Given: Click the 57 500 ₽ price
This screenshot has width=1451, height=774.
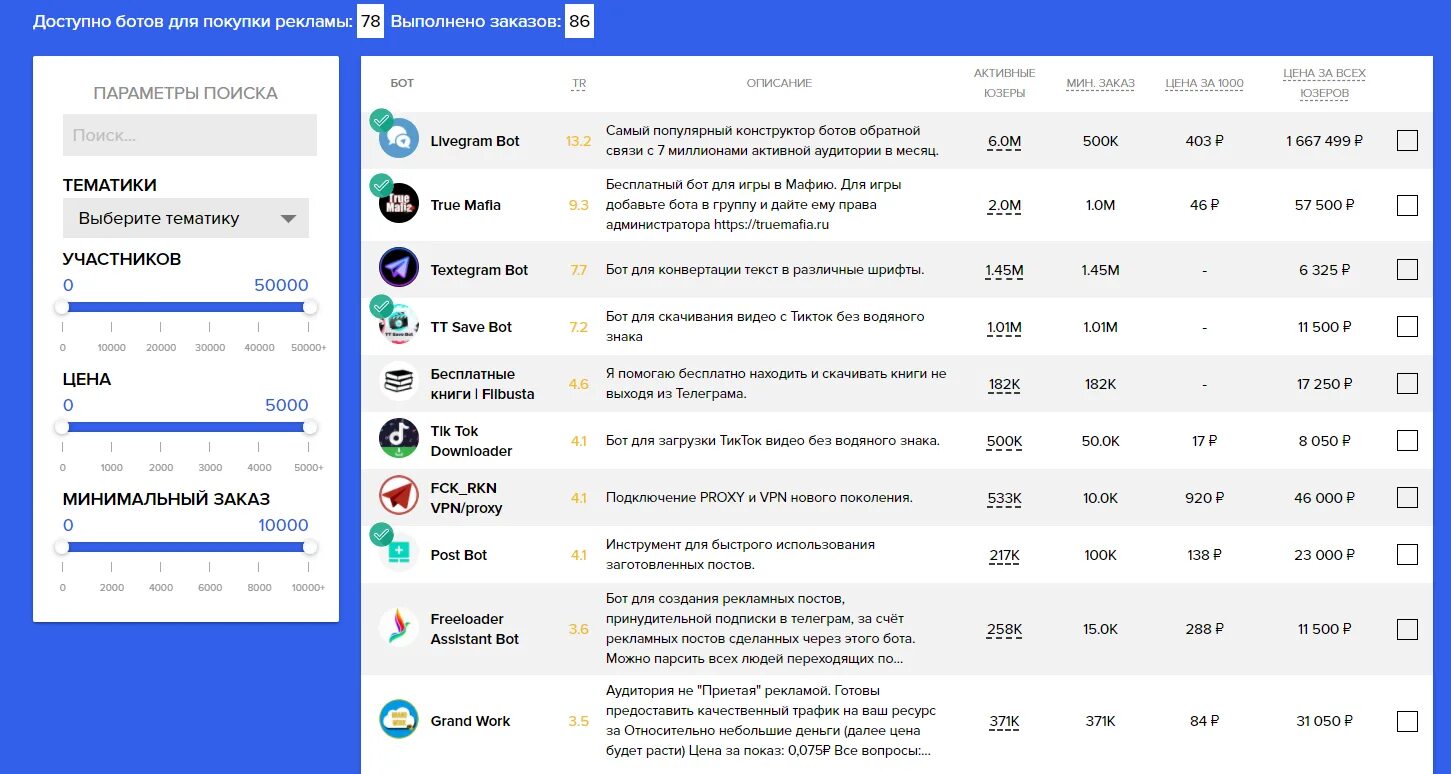Looking at the screenshot, I should pyautogui.click(x=1324, y=205).
